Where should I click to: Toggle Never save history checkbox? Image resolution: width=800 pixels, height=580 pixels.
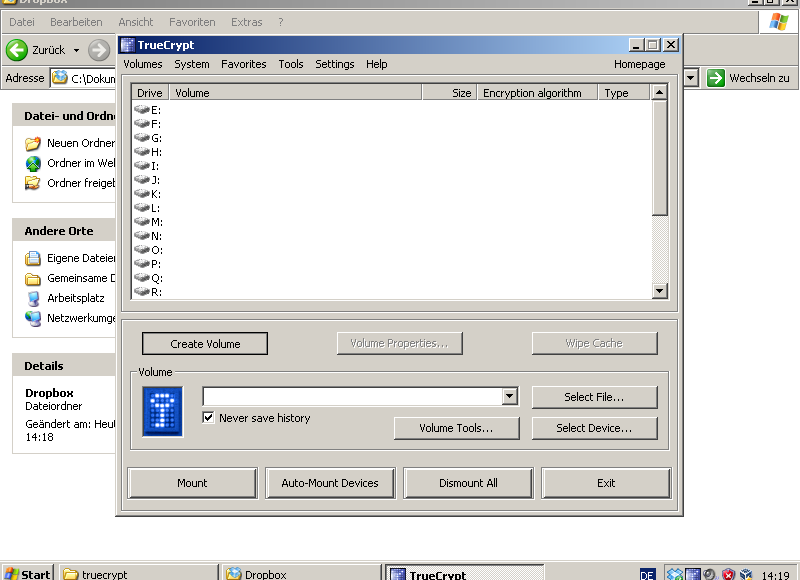point(209,418)
